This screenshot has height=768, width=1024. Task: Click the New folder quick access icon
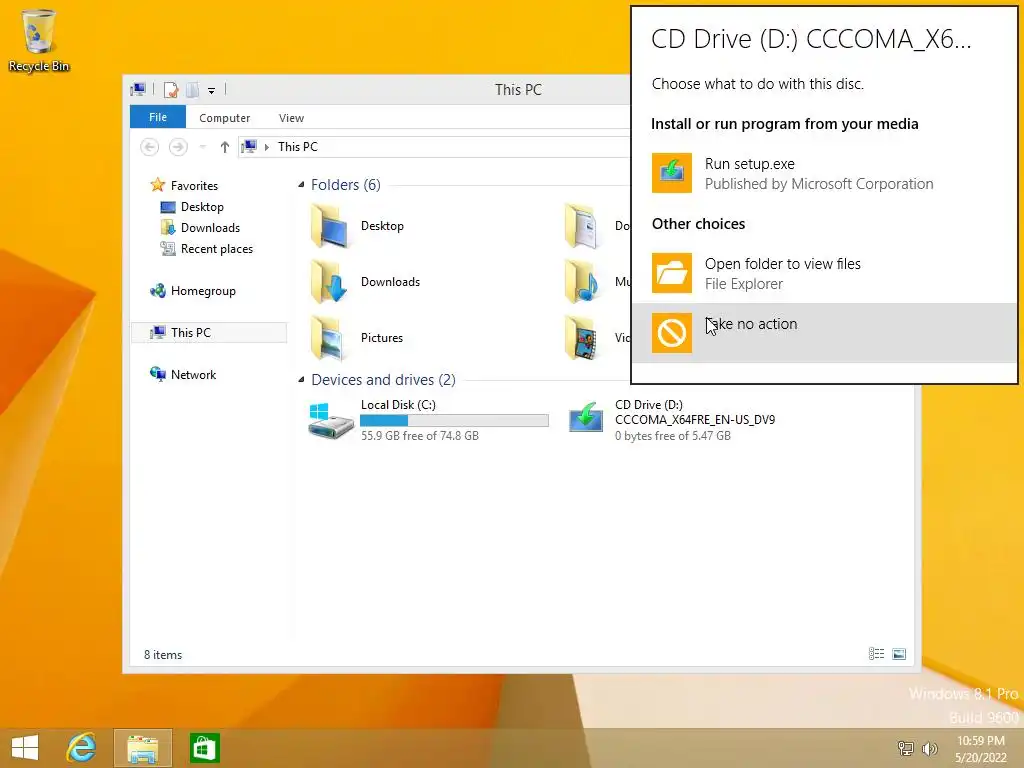coord(193,90)
